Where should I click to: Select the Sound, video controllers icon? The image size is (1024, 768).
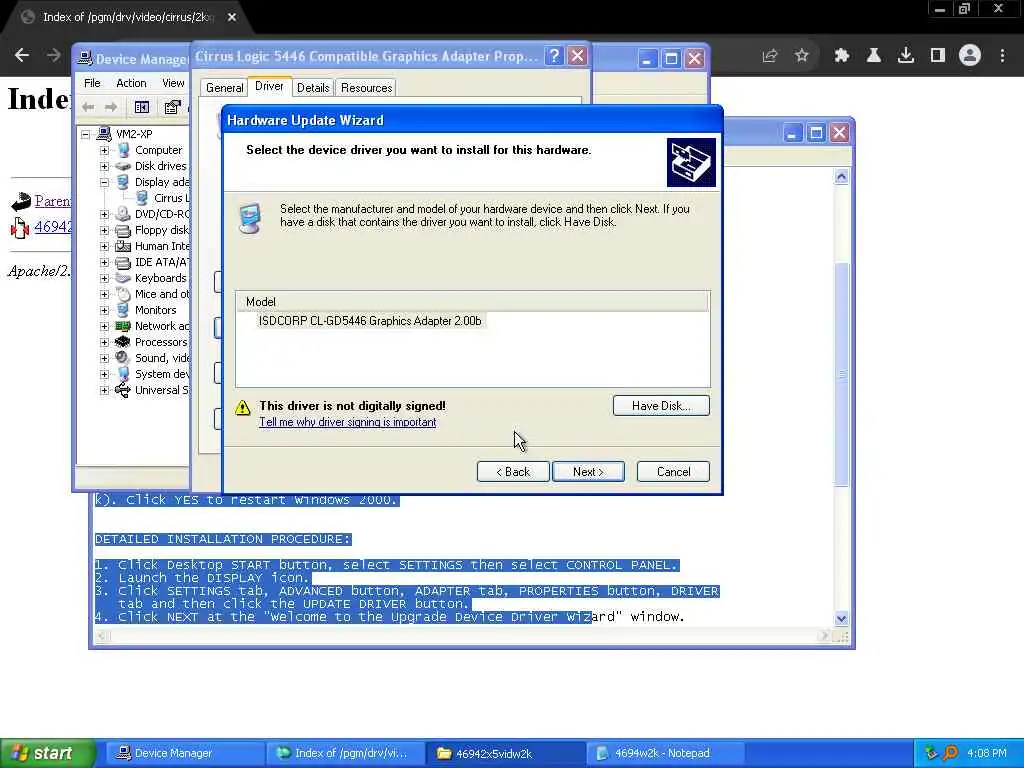[123, 358]
